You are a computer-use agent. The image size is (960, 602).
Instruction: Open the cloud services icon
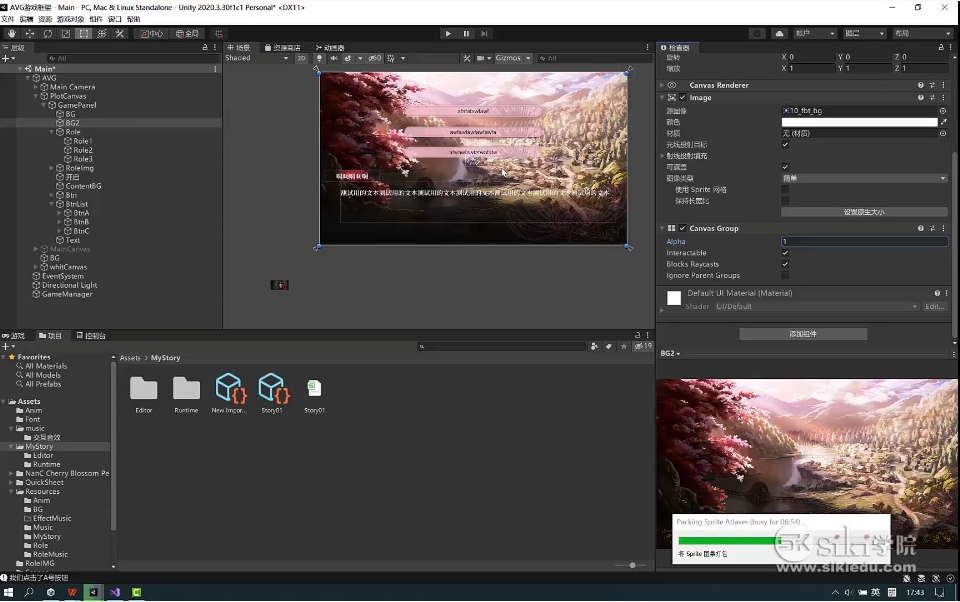[x=779, y=34]
